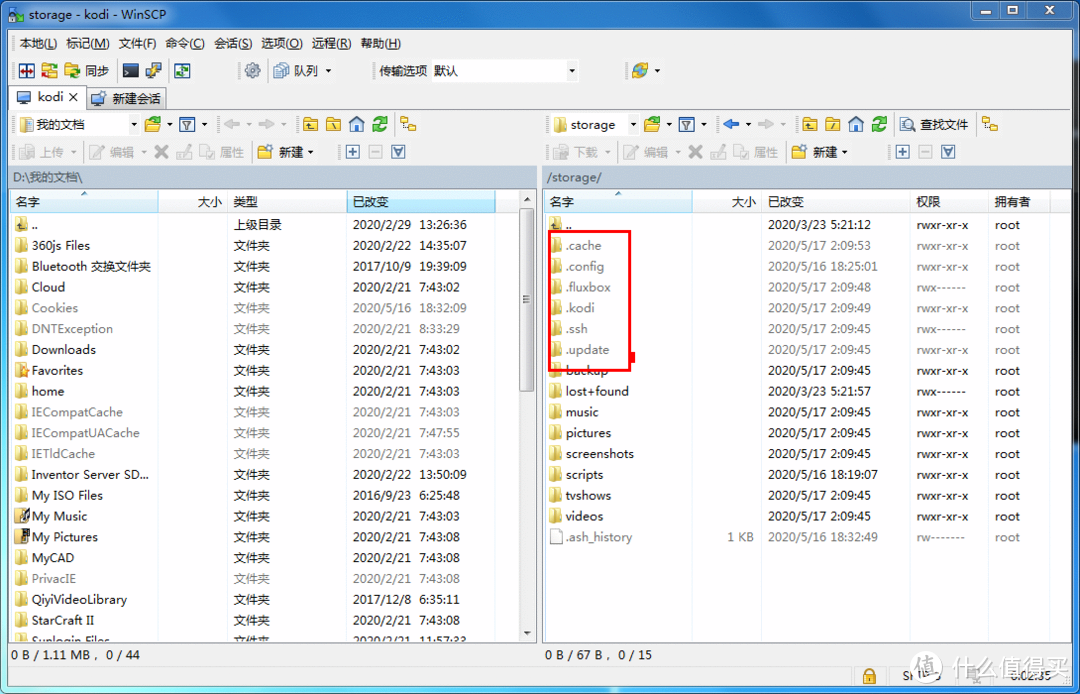Viewport: 1080px width, 694px height.
Task: Click the /storage/ remote path bar
Action: tap(807, 177)
